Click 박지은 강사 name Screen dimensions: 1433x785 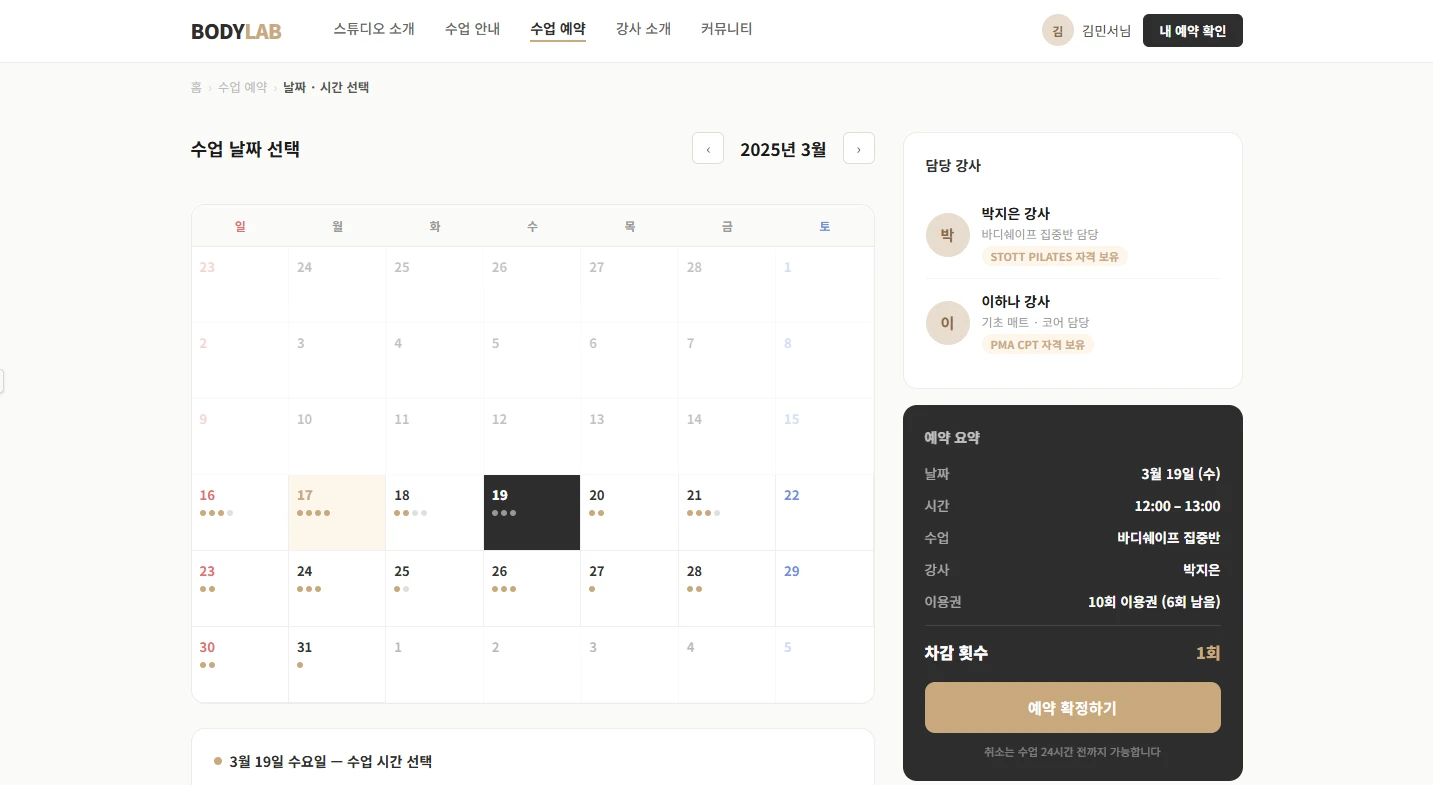(1015, 213)
